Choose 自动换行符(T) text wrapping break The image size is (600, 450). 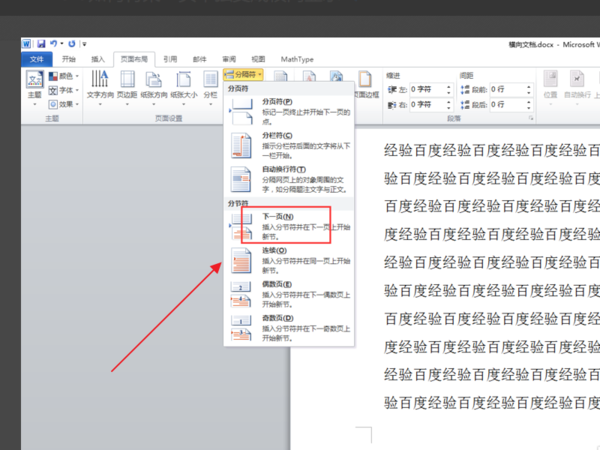click(x=289, y=179)
